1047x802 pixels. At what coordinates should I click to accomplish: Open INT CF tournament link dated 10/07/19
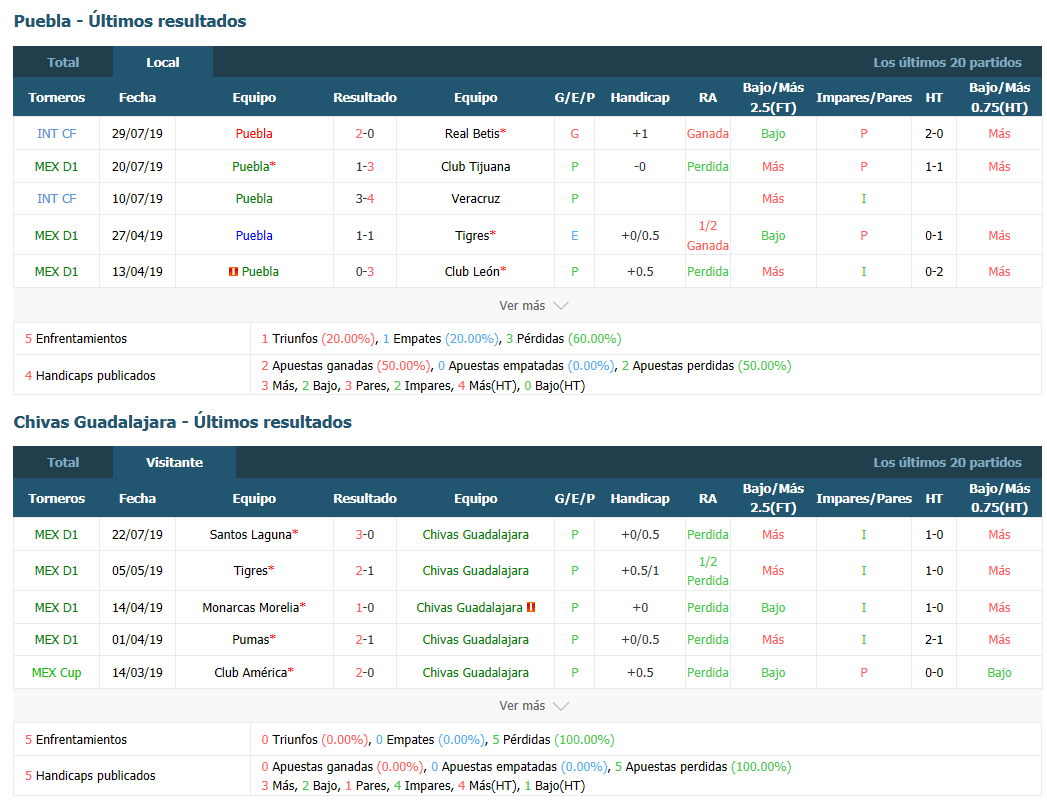tap(57, 198)
